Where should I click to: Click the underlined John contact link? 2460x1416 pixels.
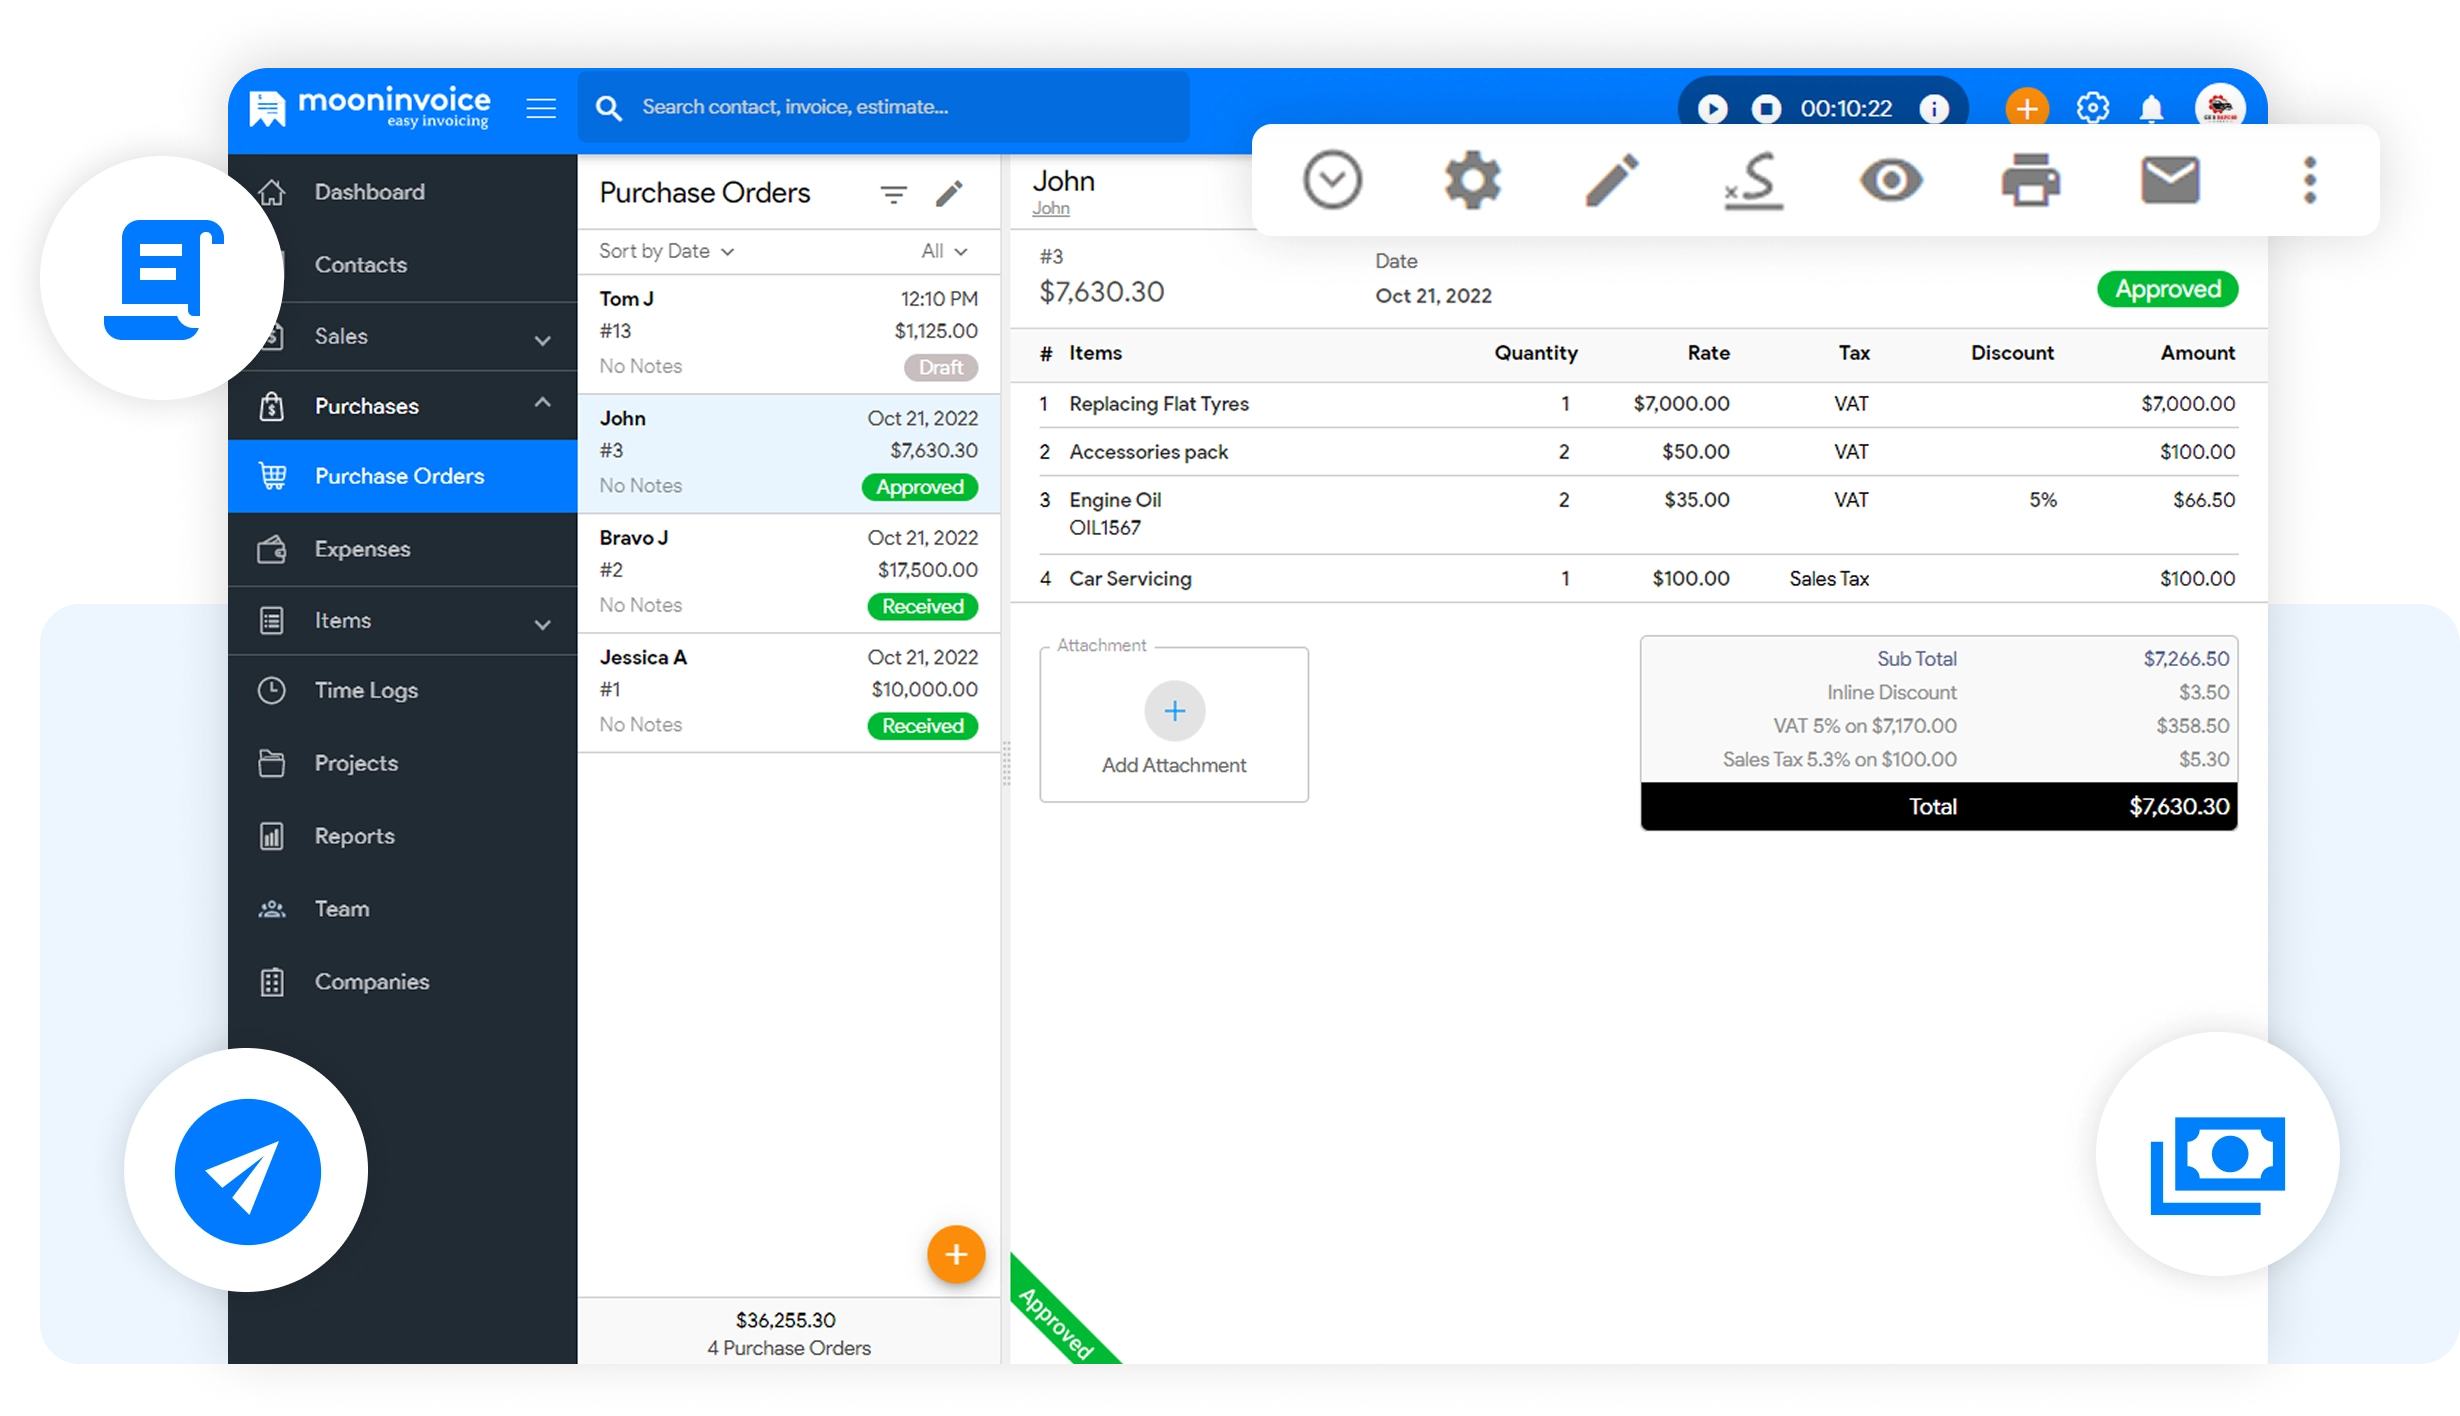click(x=1050, y=209)
